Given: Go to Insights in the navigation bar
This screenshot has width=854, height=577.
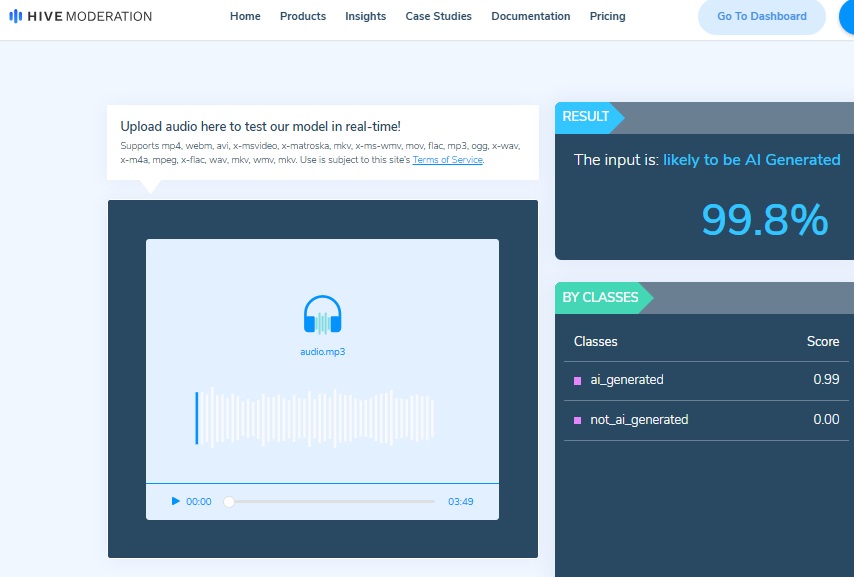Looking at the screenshot, I should (x=365, y=16).
